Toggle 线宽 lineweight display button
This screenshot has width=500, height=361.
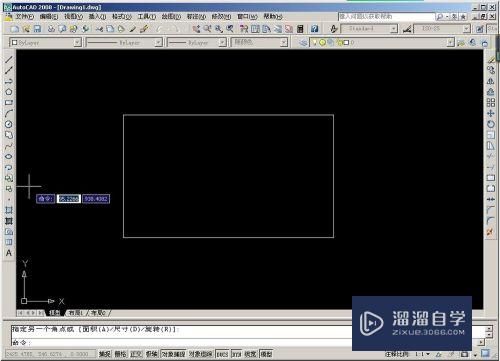tap(251, 354)
